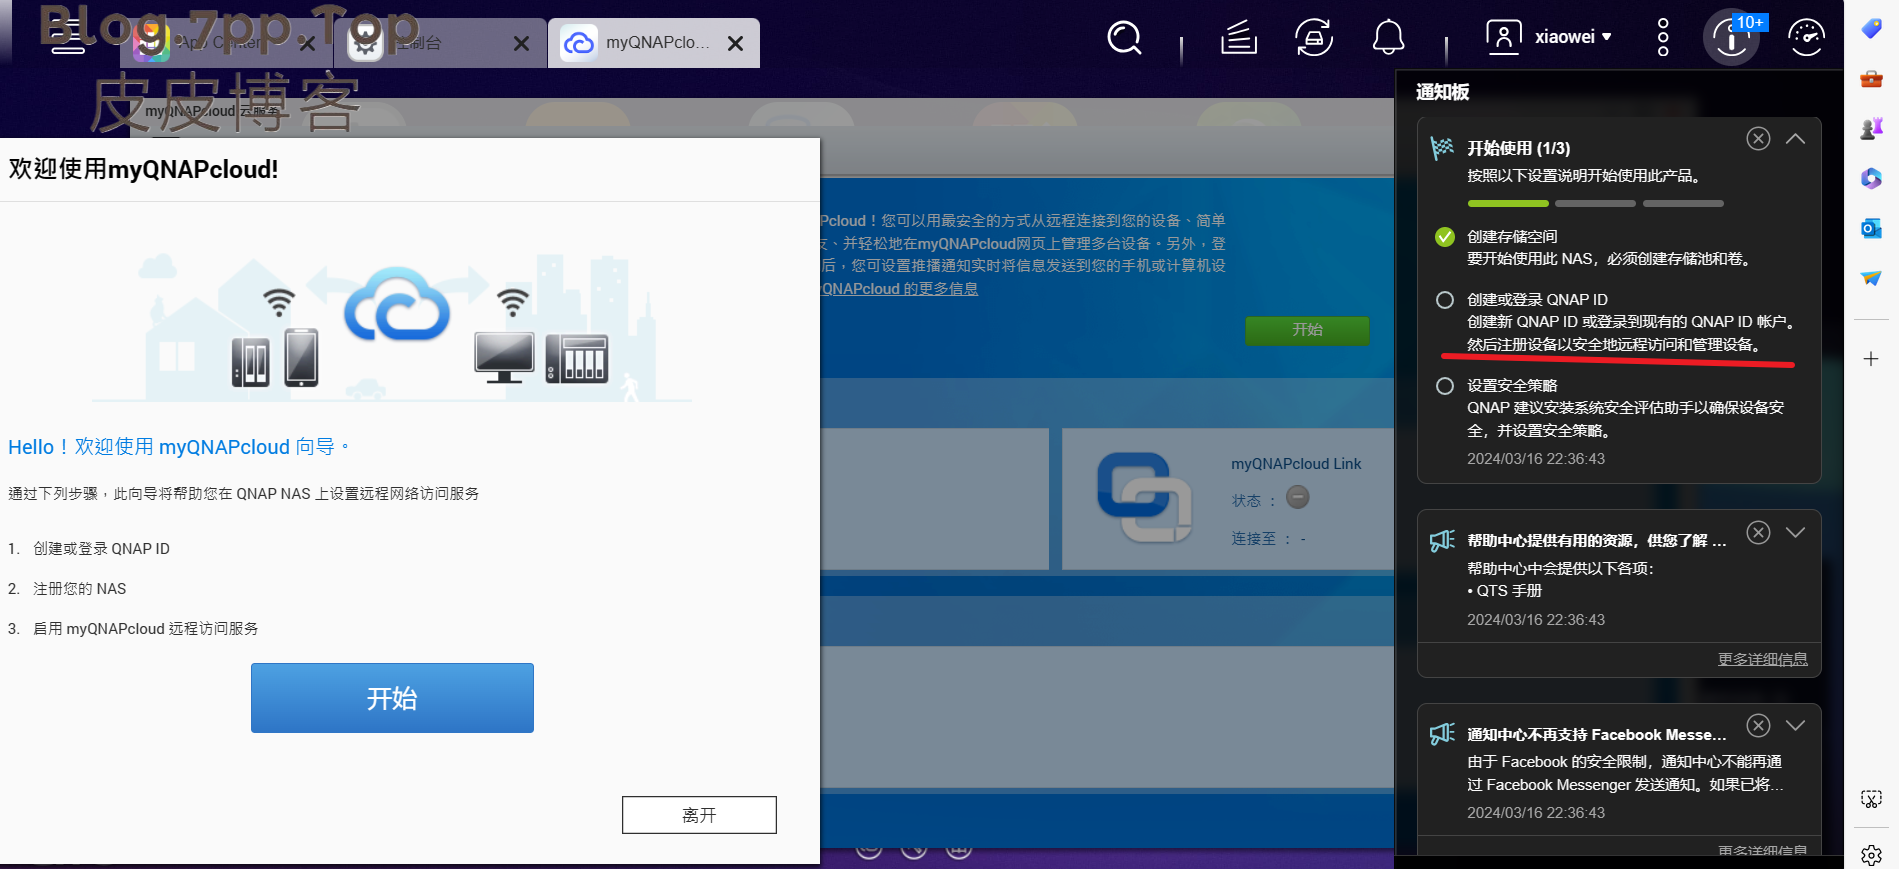1899x869 pixels.
Task: Click the blue 开始 button in wizard
Action: point(392,698)
